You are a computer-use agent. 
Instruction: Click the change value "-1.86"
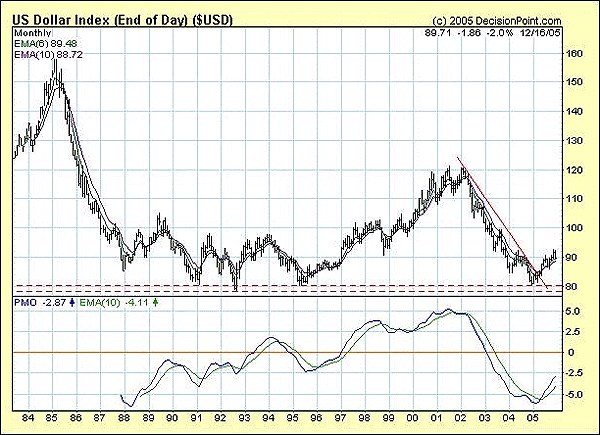click(x=469, y=33)
